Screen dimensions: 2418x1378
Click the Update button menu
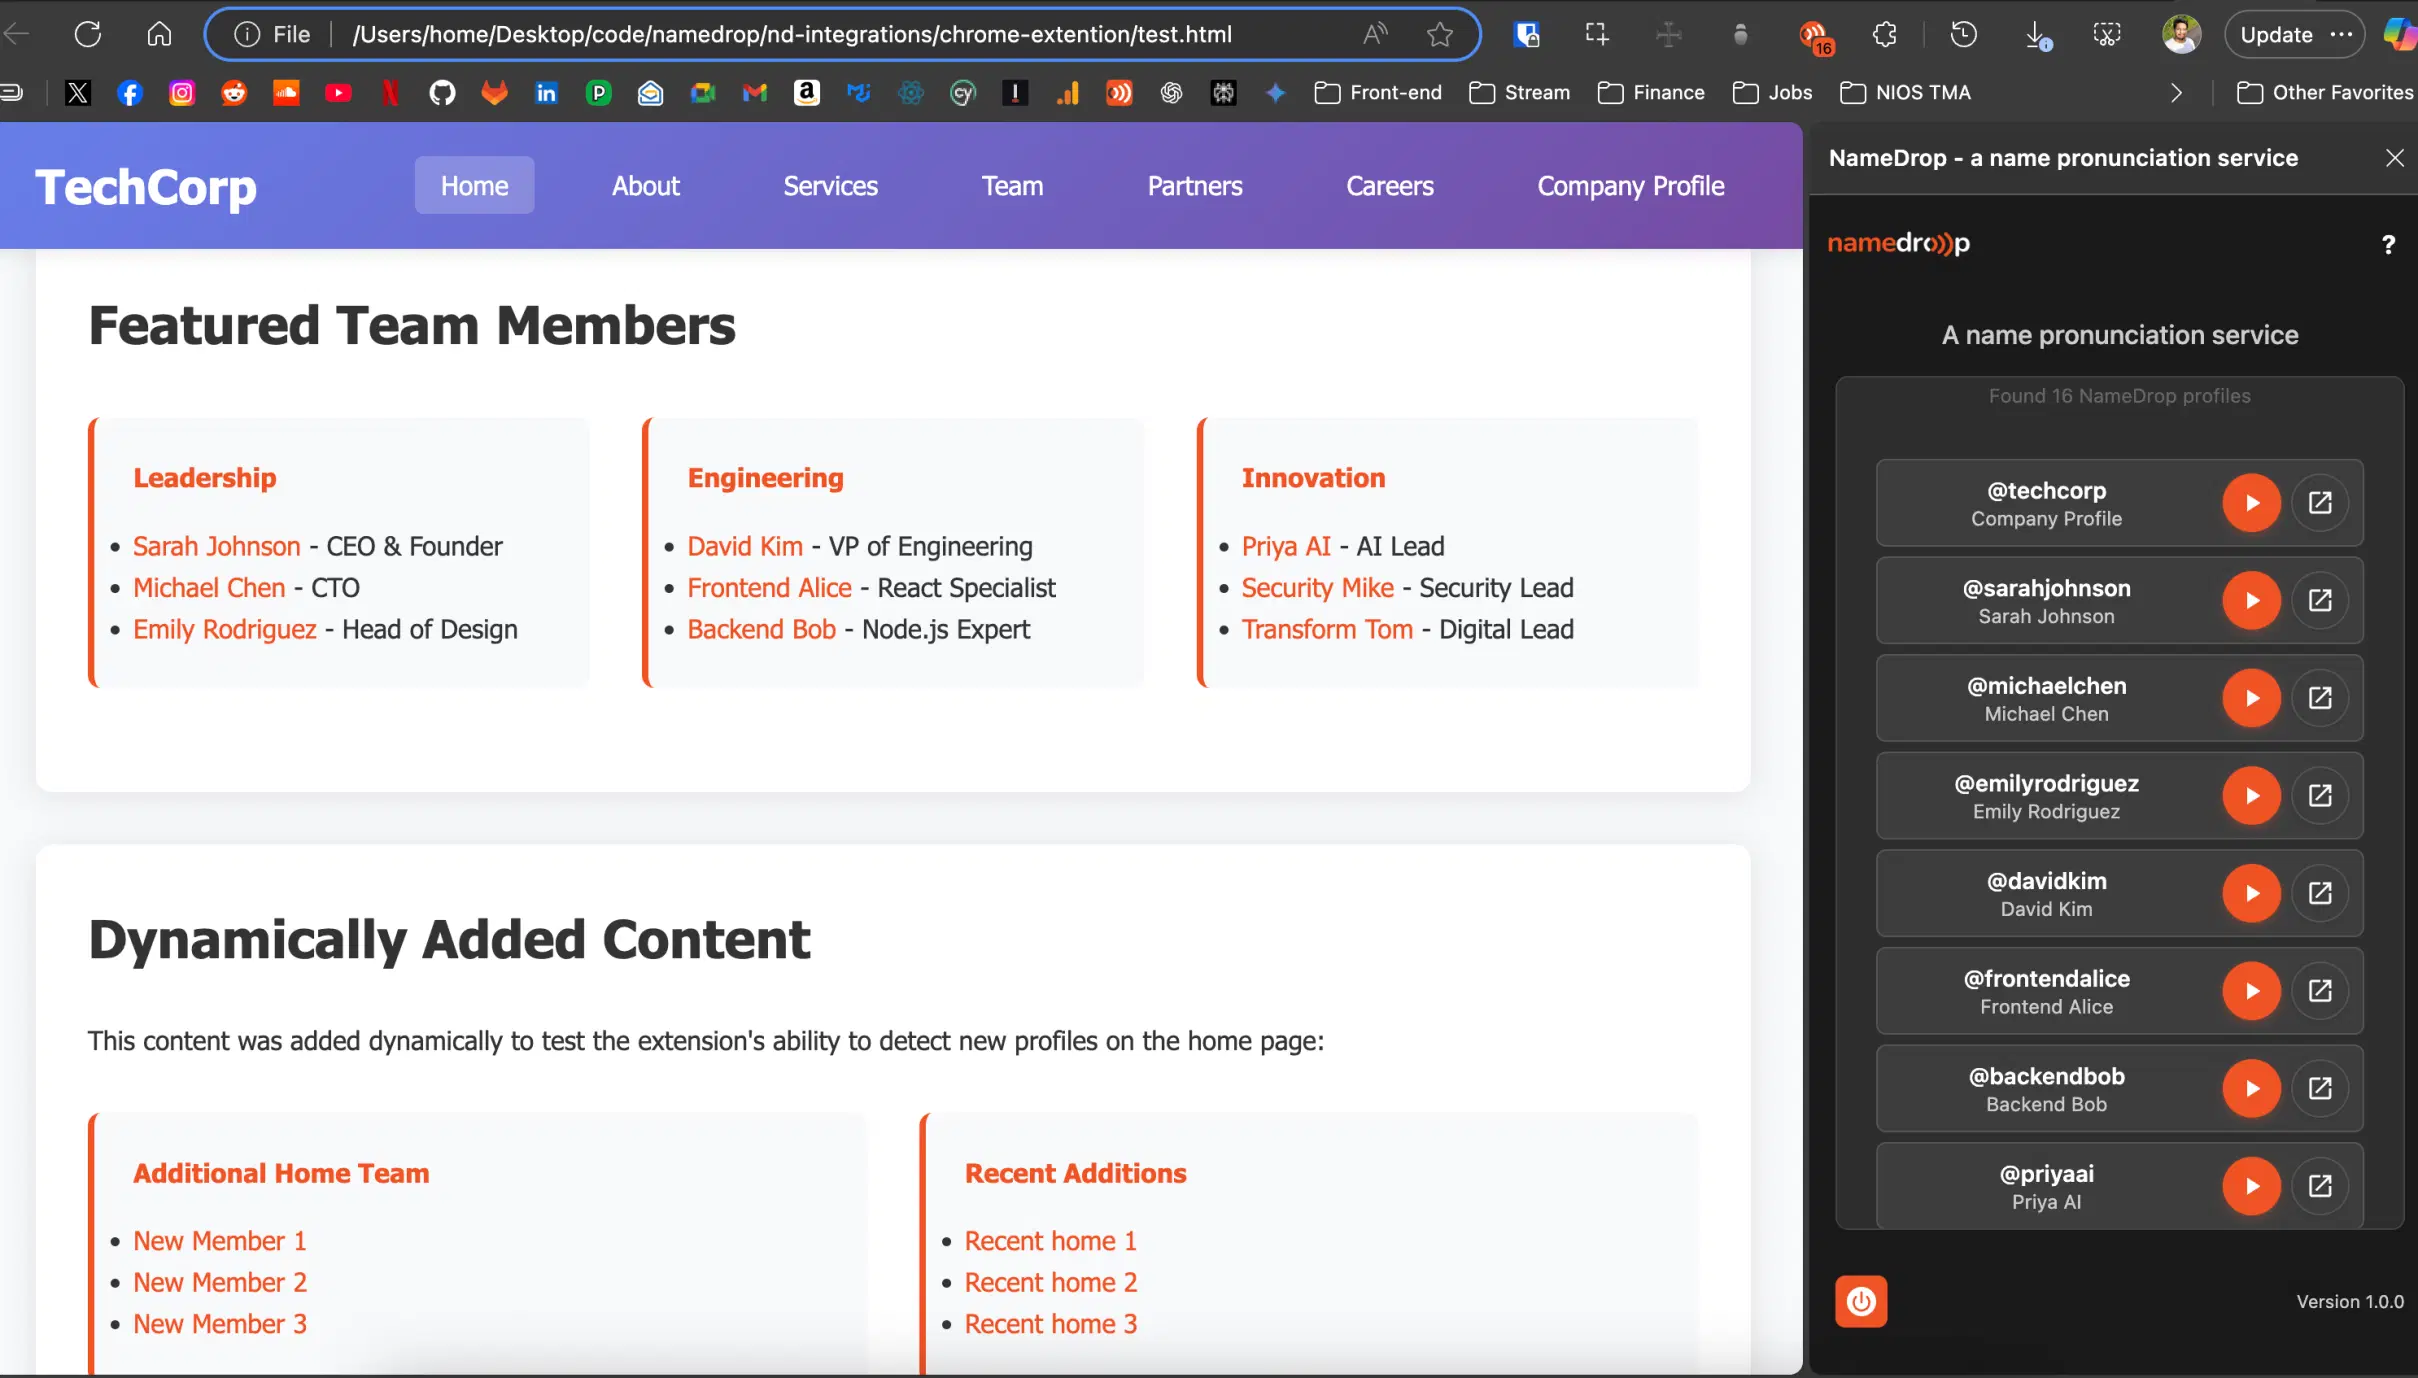2294,34
